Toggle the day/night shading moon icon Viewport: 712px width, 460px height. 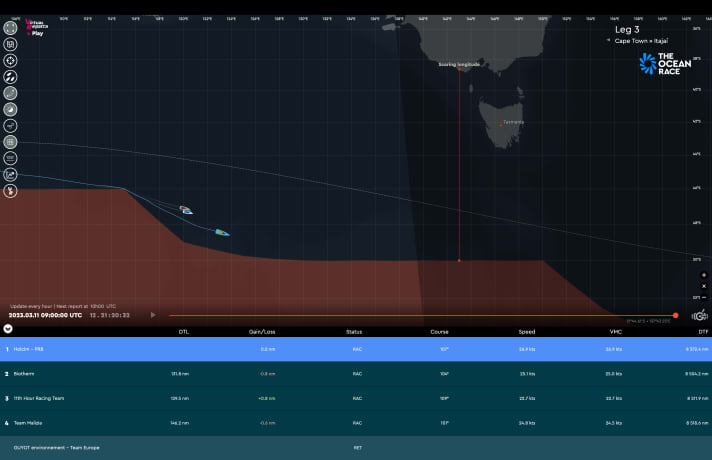(10, 109)
